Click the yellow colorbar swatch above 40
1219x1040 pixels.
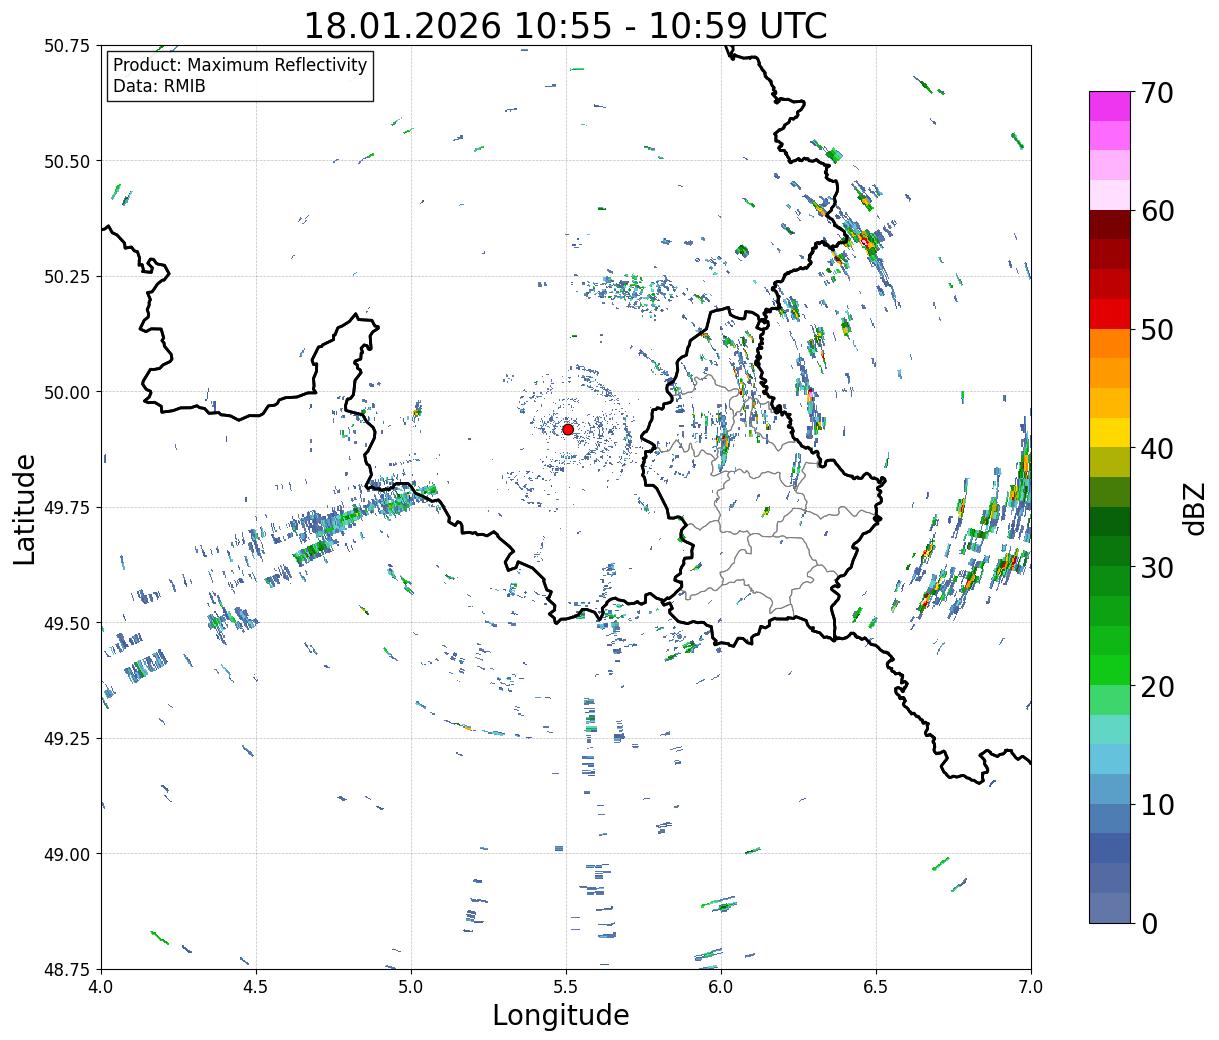click(x=1110, y=432)
